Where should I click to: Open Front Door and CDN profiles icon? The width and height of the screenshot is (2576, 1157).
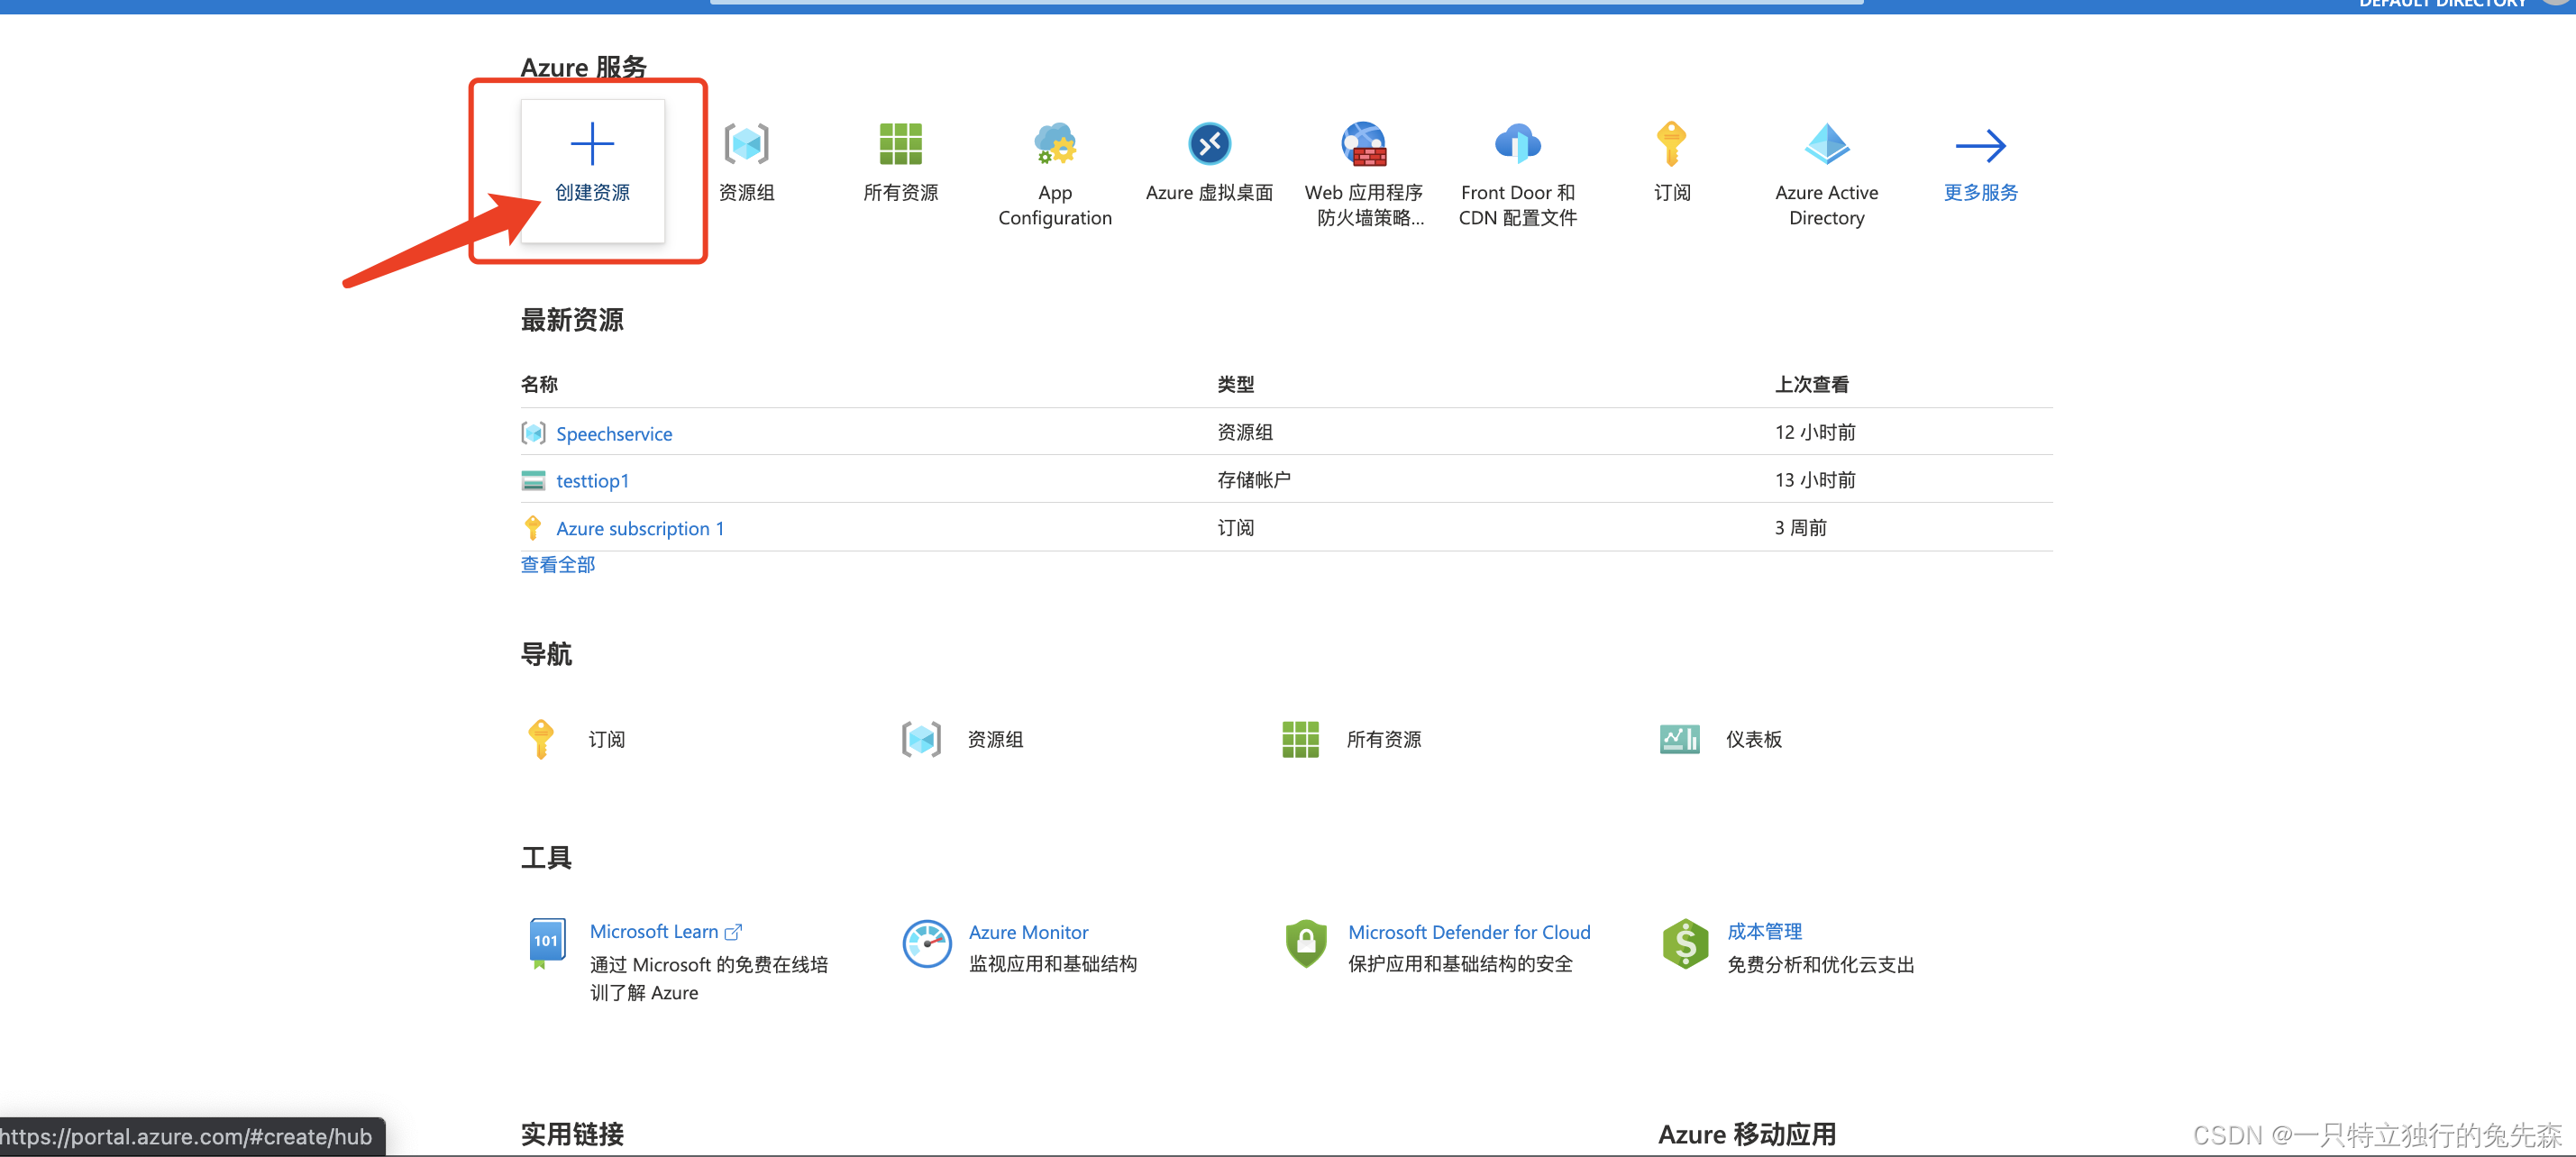pyautogui.click(x=1518, y=144)
